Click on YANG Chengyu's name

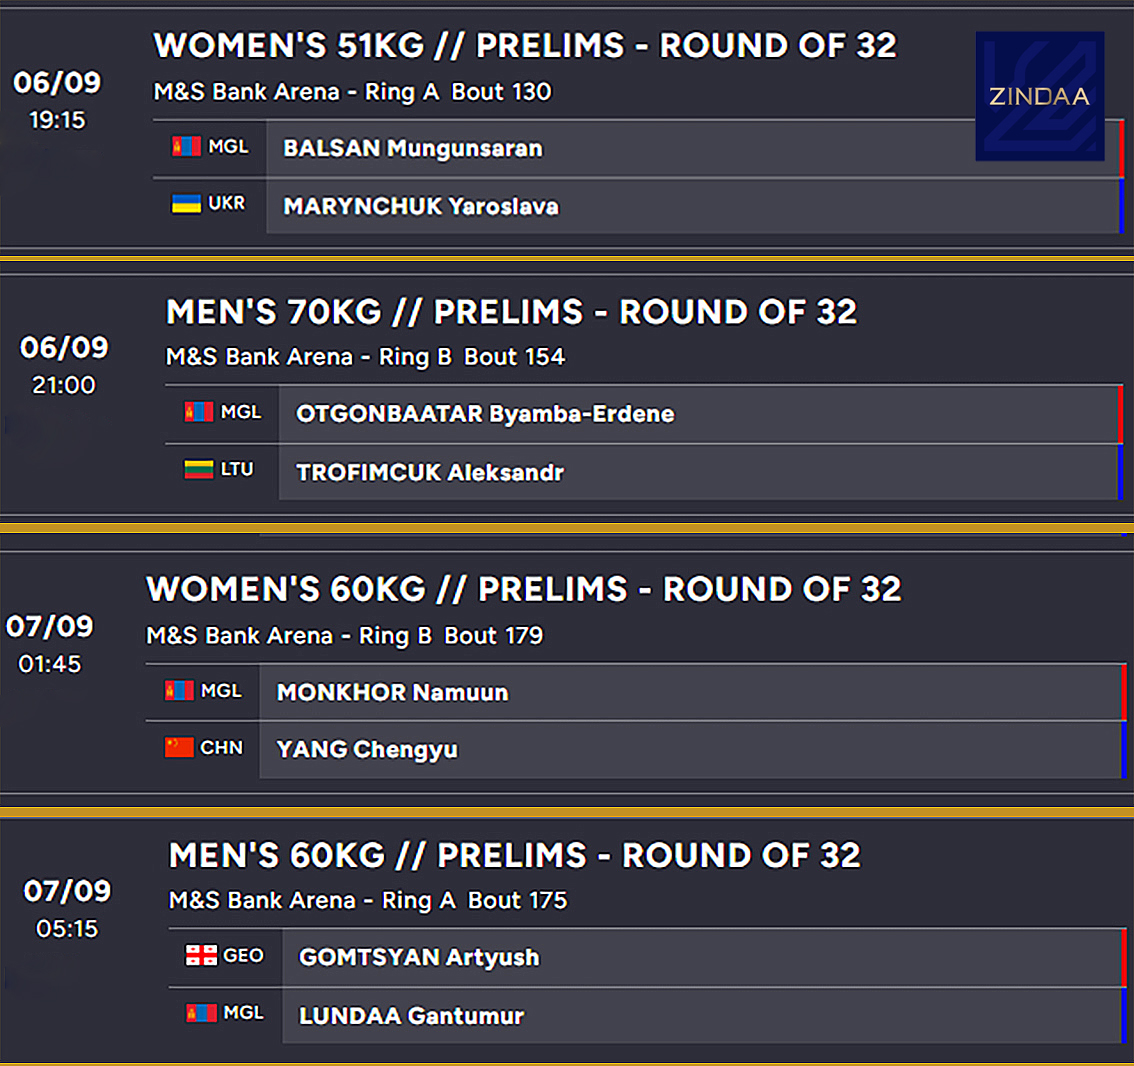pos(367,750)
